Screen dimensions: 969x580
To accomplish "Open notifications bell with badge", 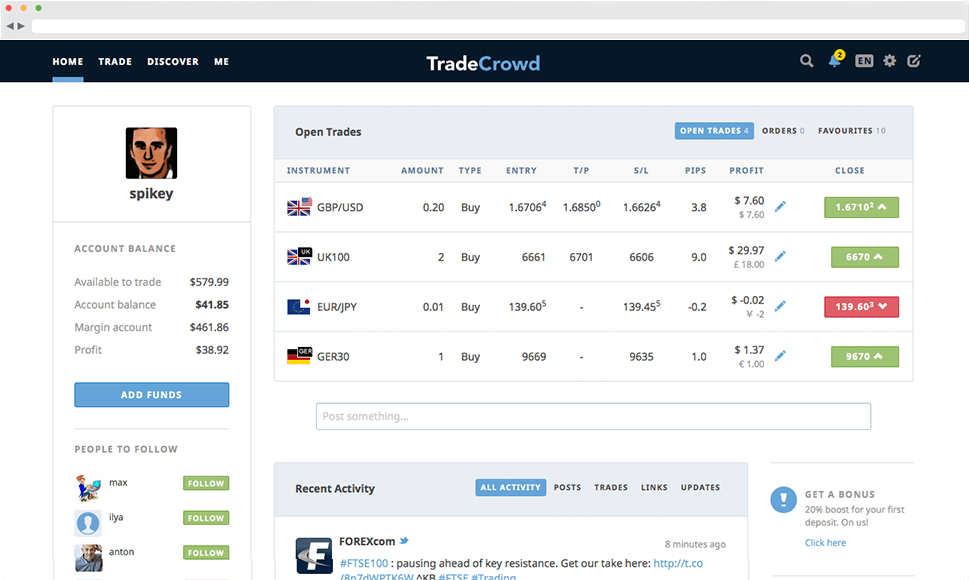I will (x=836, y=59).
